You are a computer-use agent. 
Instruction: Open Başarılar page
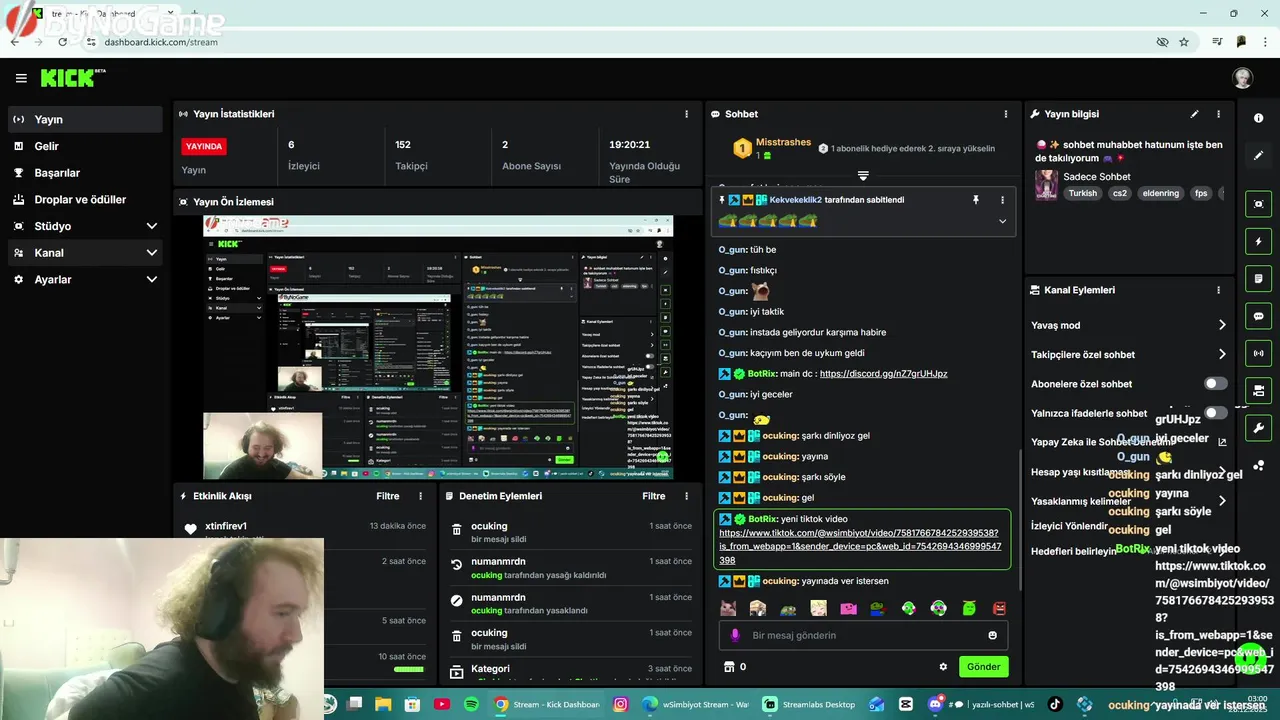pyautogui.click(x=85, y=173)
